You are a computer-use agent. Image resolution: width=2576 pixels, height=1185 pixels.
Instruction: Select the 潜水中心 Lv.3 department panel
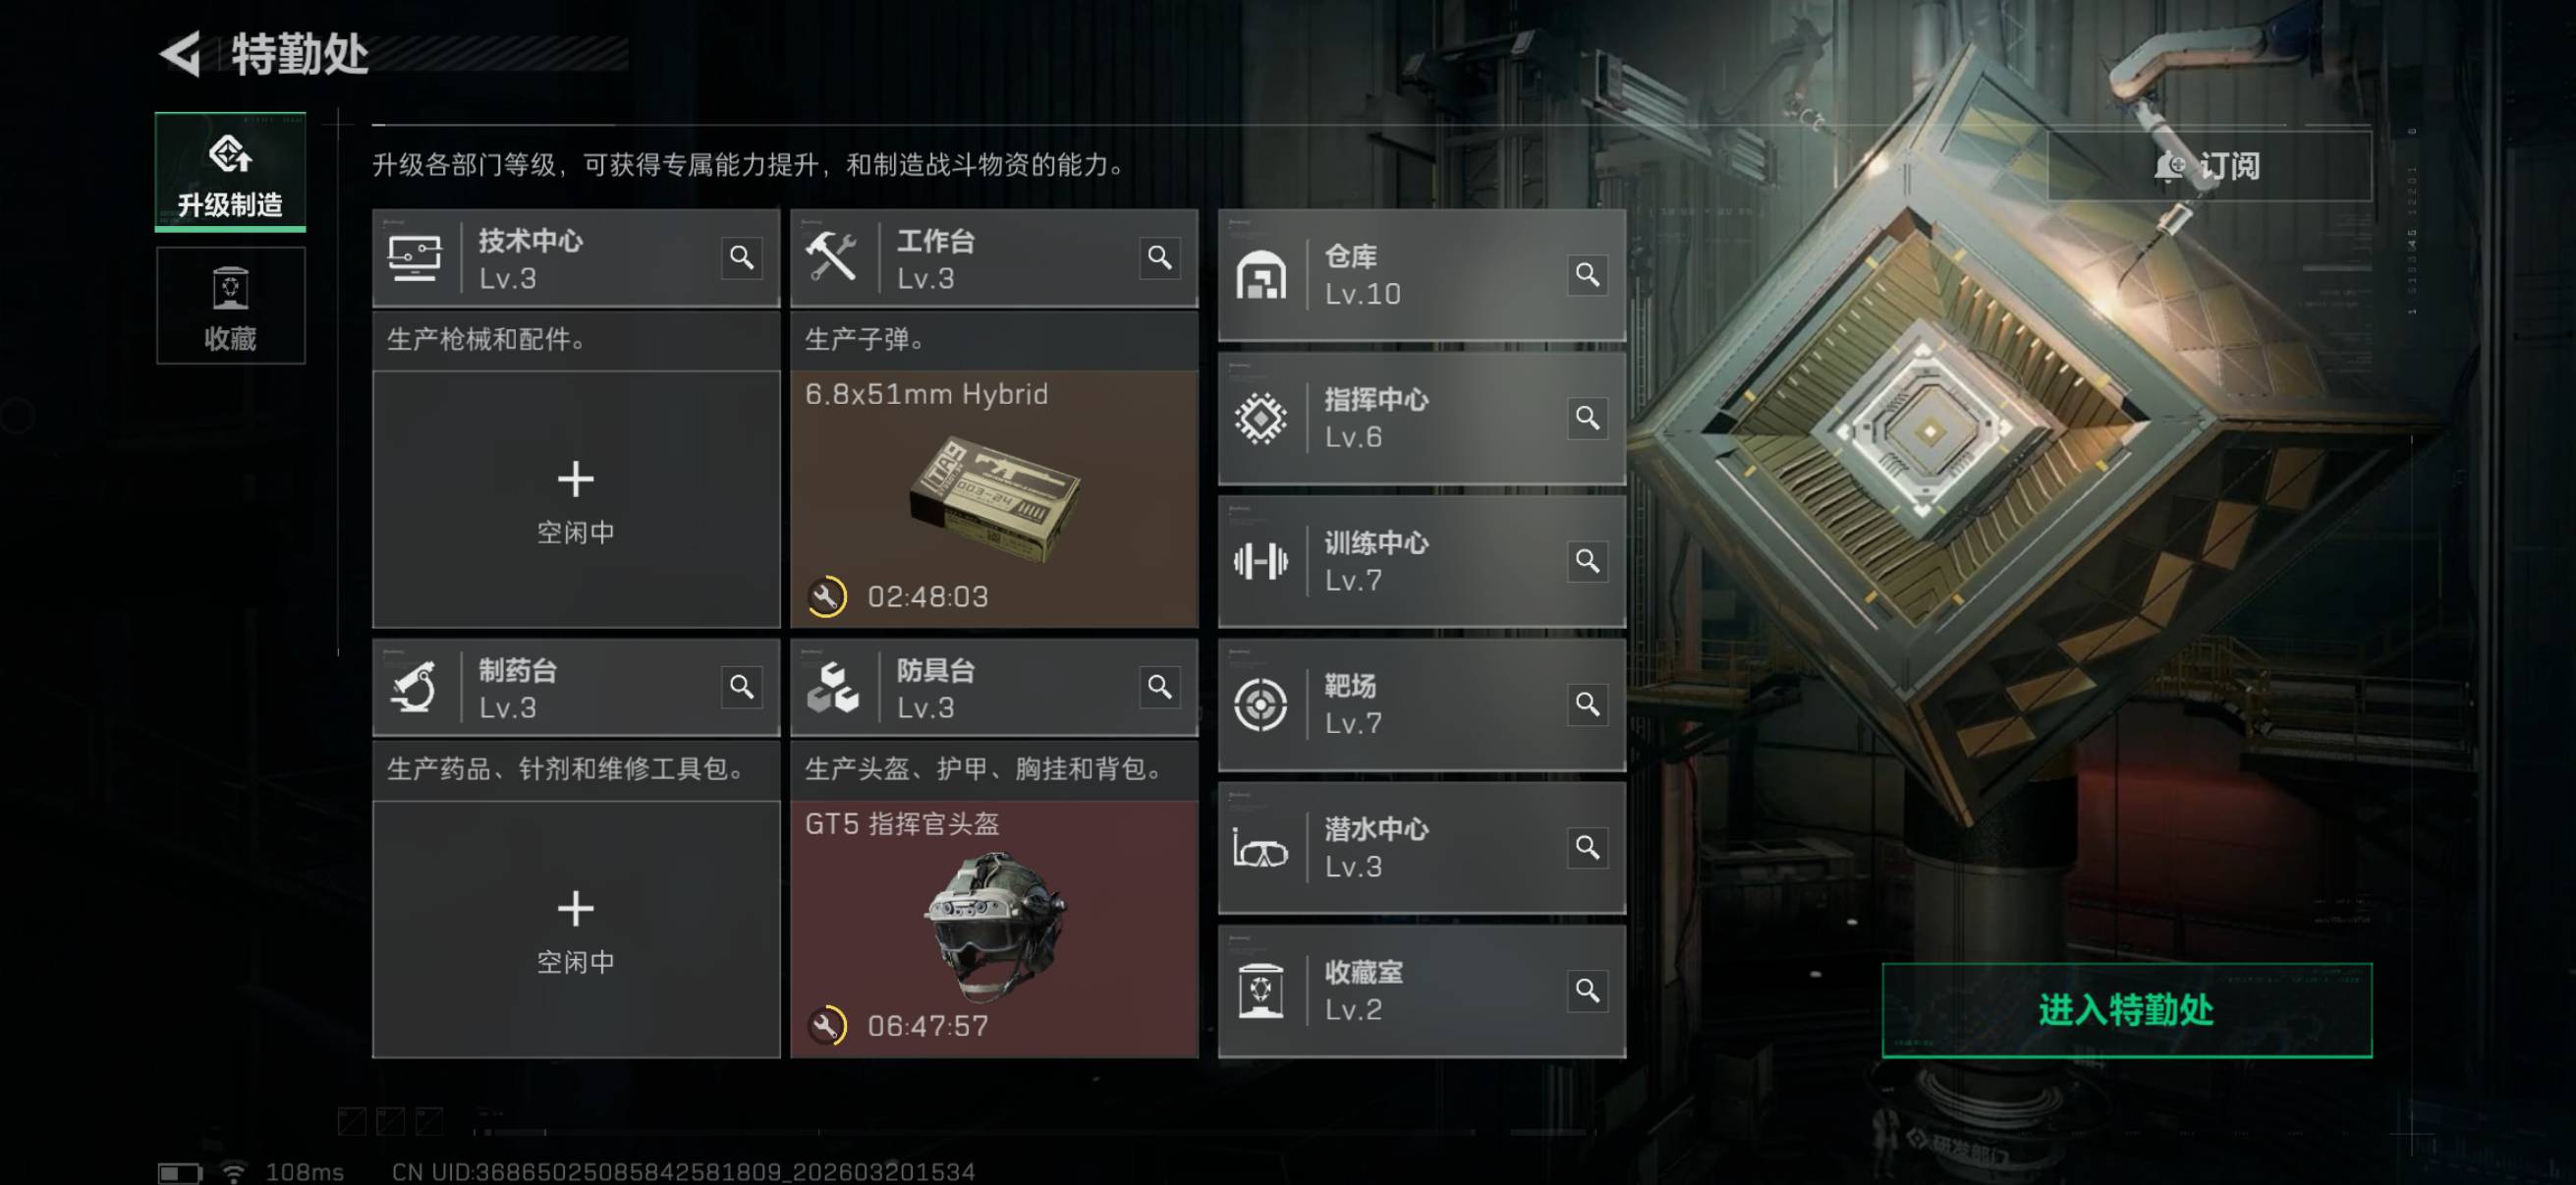click(x=1421, y=848)
